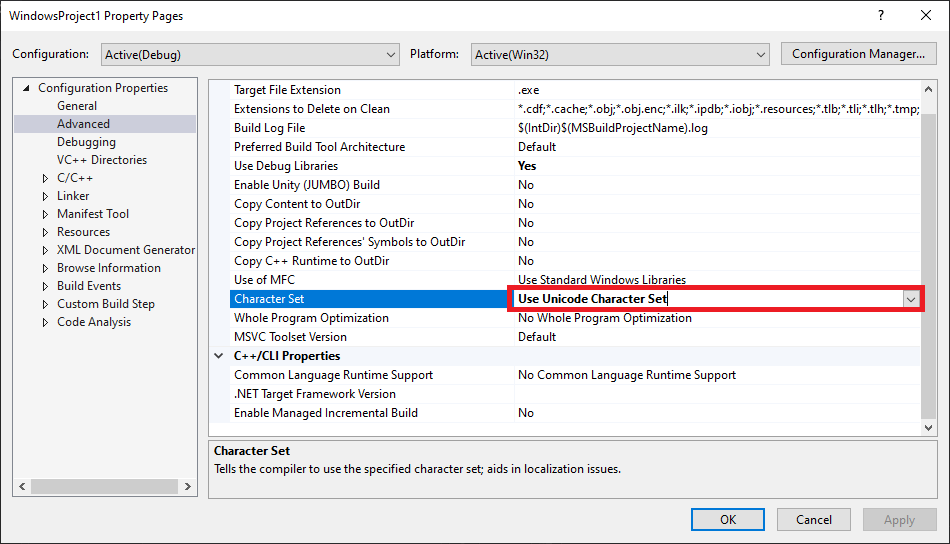Click the help question mark icon

point(881,16)
